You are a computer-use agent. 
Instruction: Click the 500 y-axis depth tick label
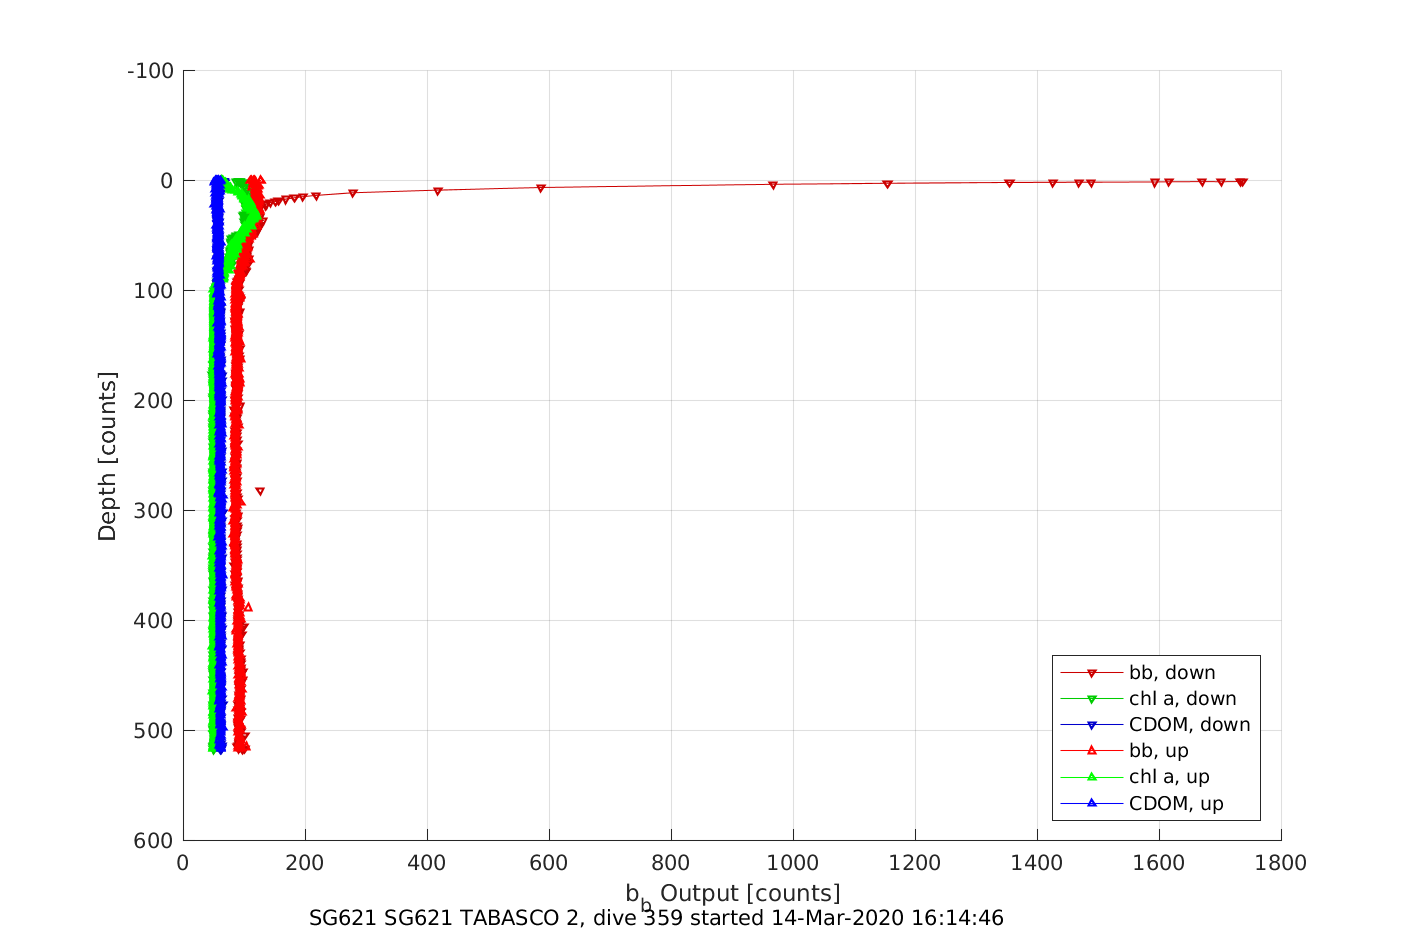154,731
